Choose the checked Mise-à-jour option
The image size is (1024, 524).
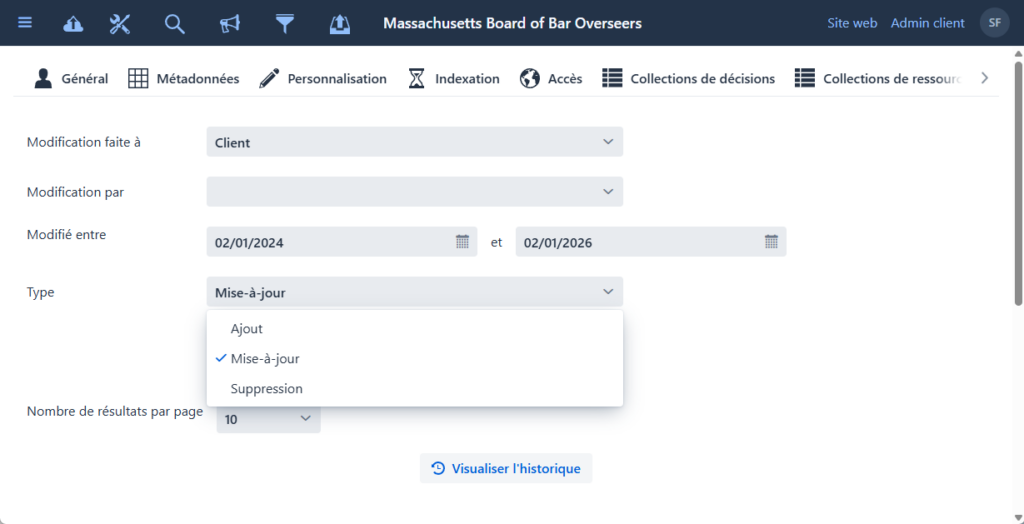tap(265, 359)
